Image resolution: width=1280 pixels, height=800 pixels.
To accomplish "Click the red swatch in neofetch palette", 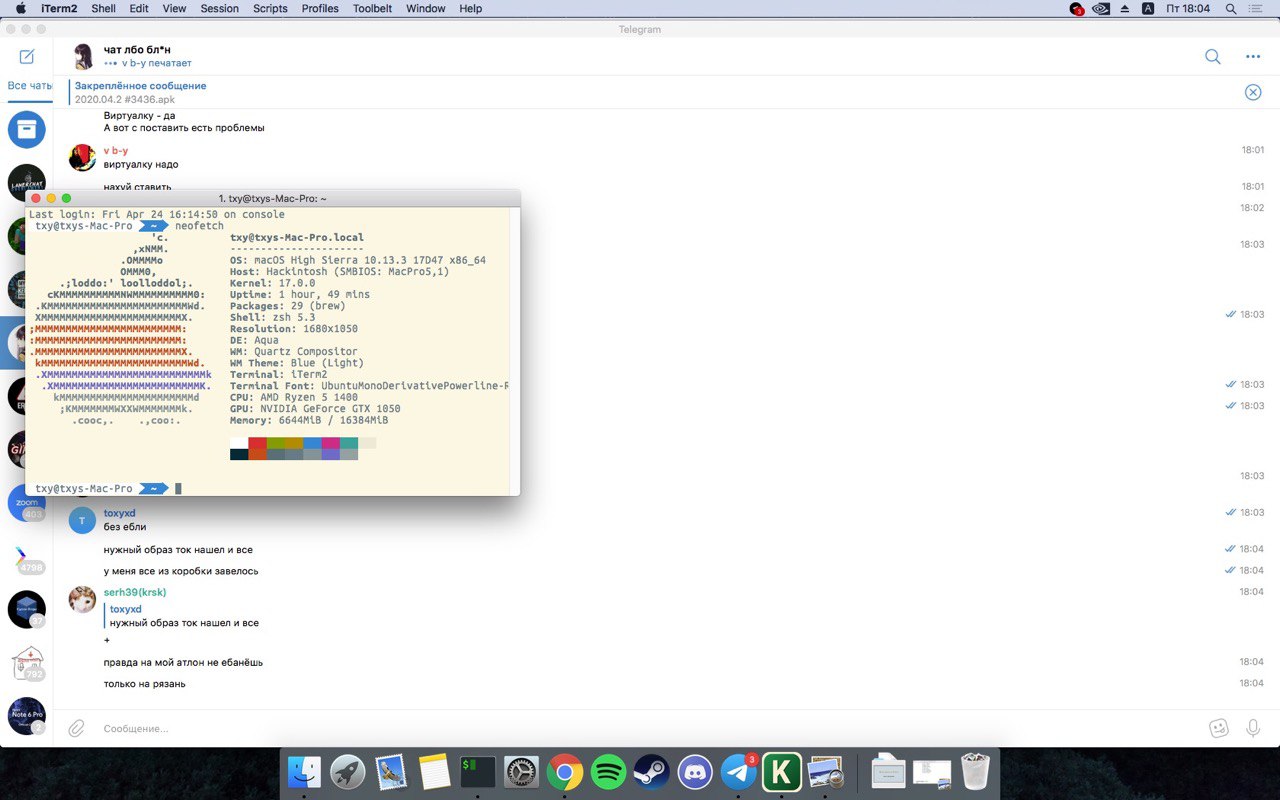I will (x=257, y=443).
